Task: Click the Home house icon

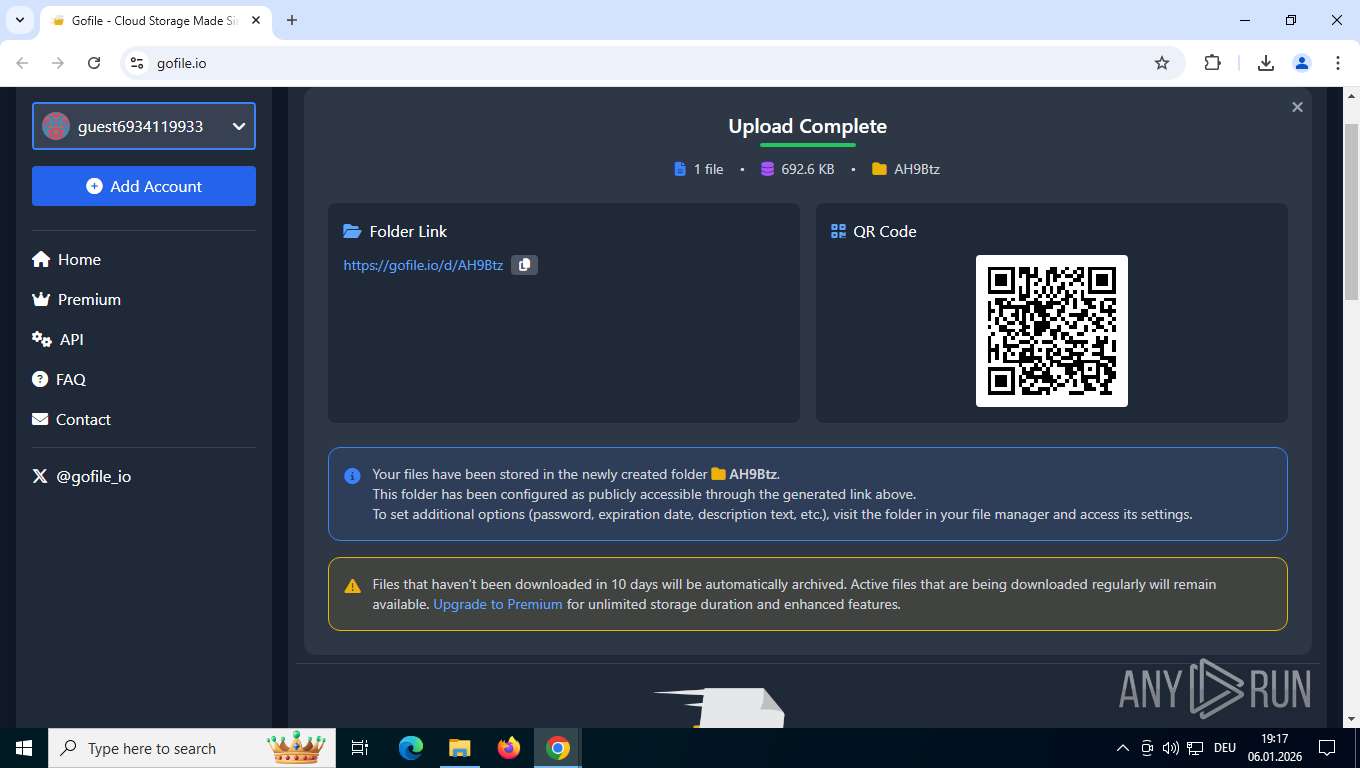Action: [x=41, y=259]
